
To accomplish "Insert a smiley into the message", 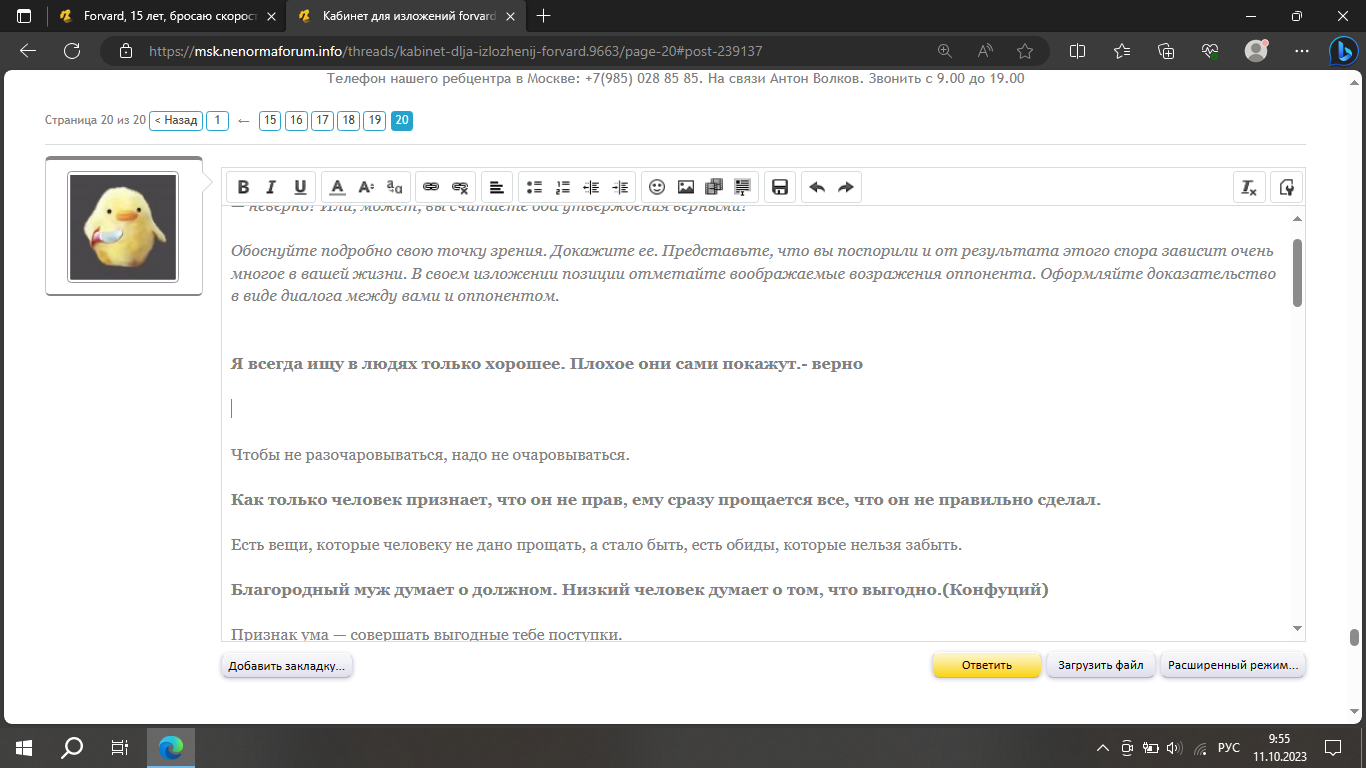I will point(656,186).
